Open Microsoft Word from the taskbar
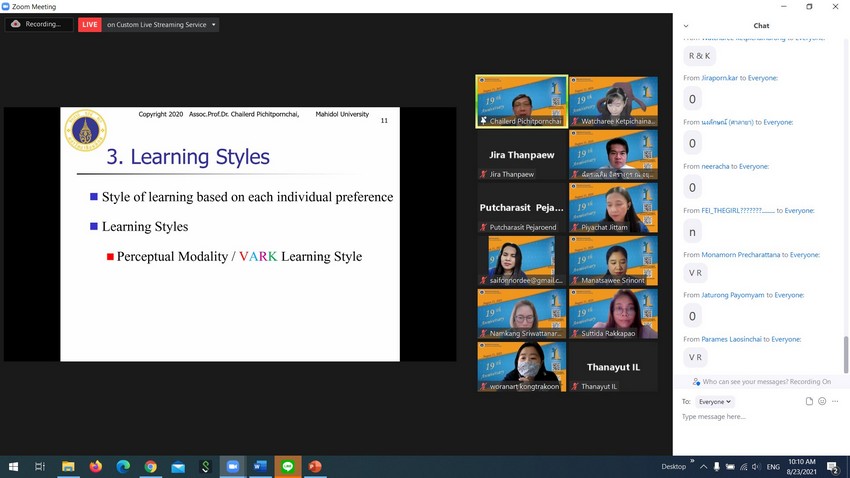Image resolution: width=850 pixels, height=478 pixels. 260,466
